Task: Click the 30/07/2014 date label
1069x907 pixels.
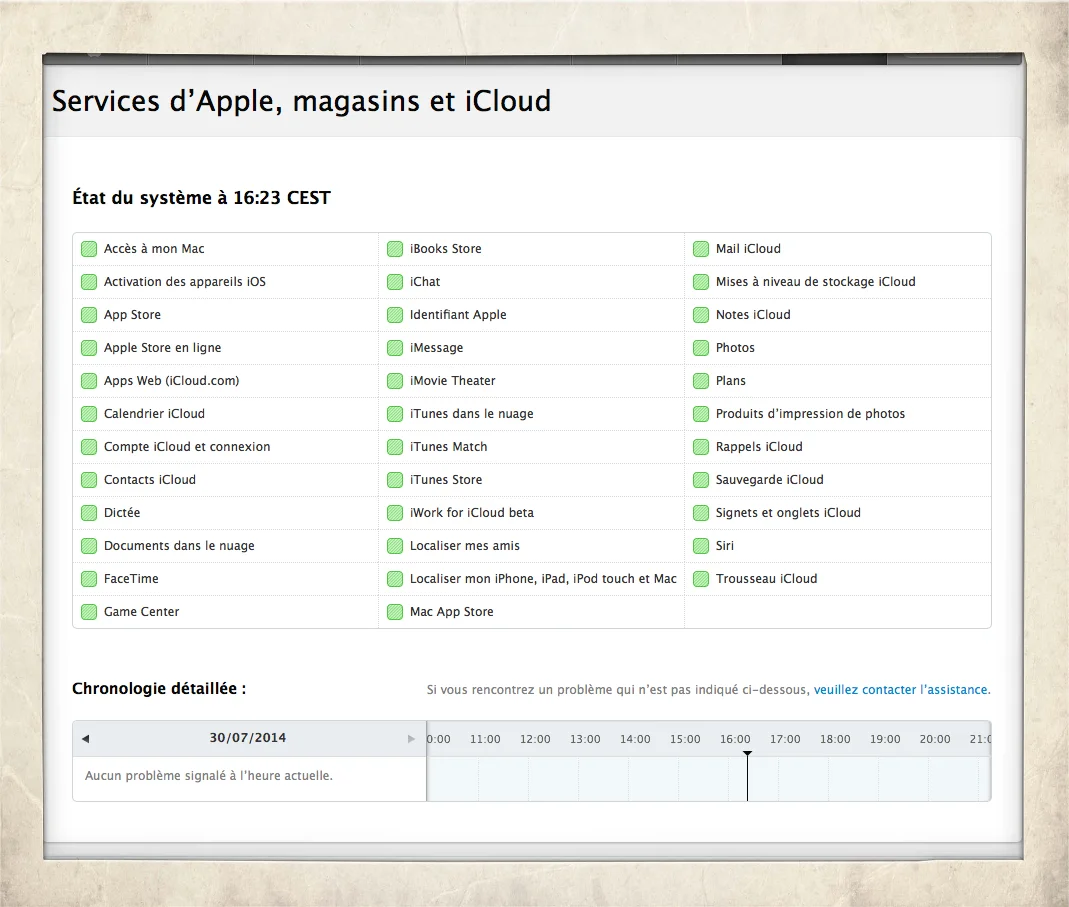Action: pyautogui.click(x=247, y=738)
